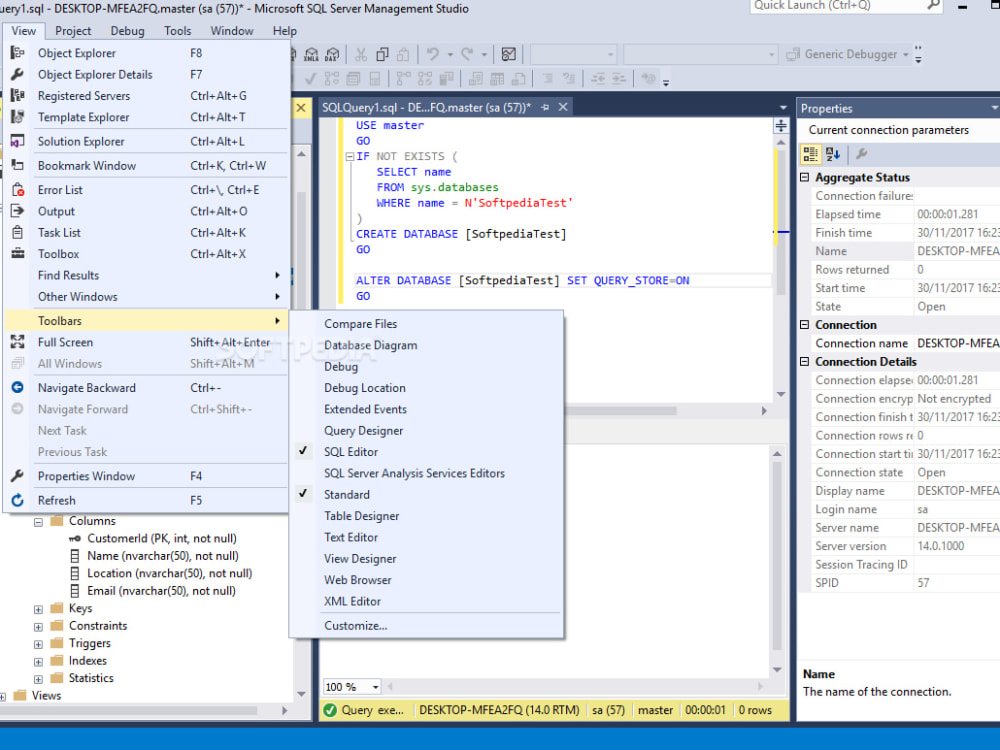Expand Keys folder in tree
Viewport: 1000px width, 750px height.
tap(38, 609)
